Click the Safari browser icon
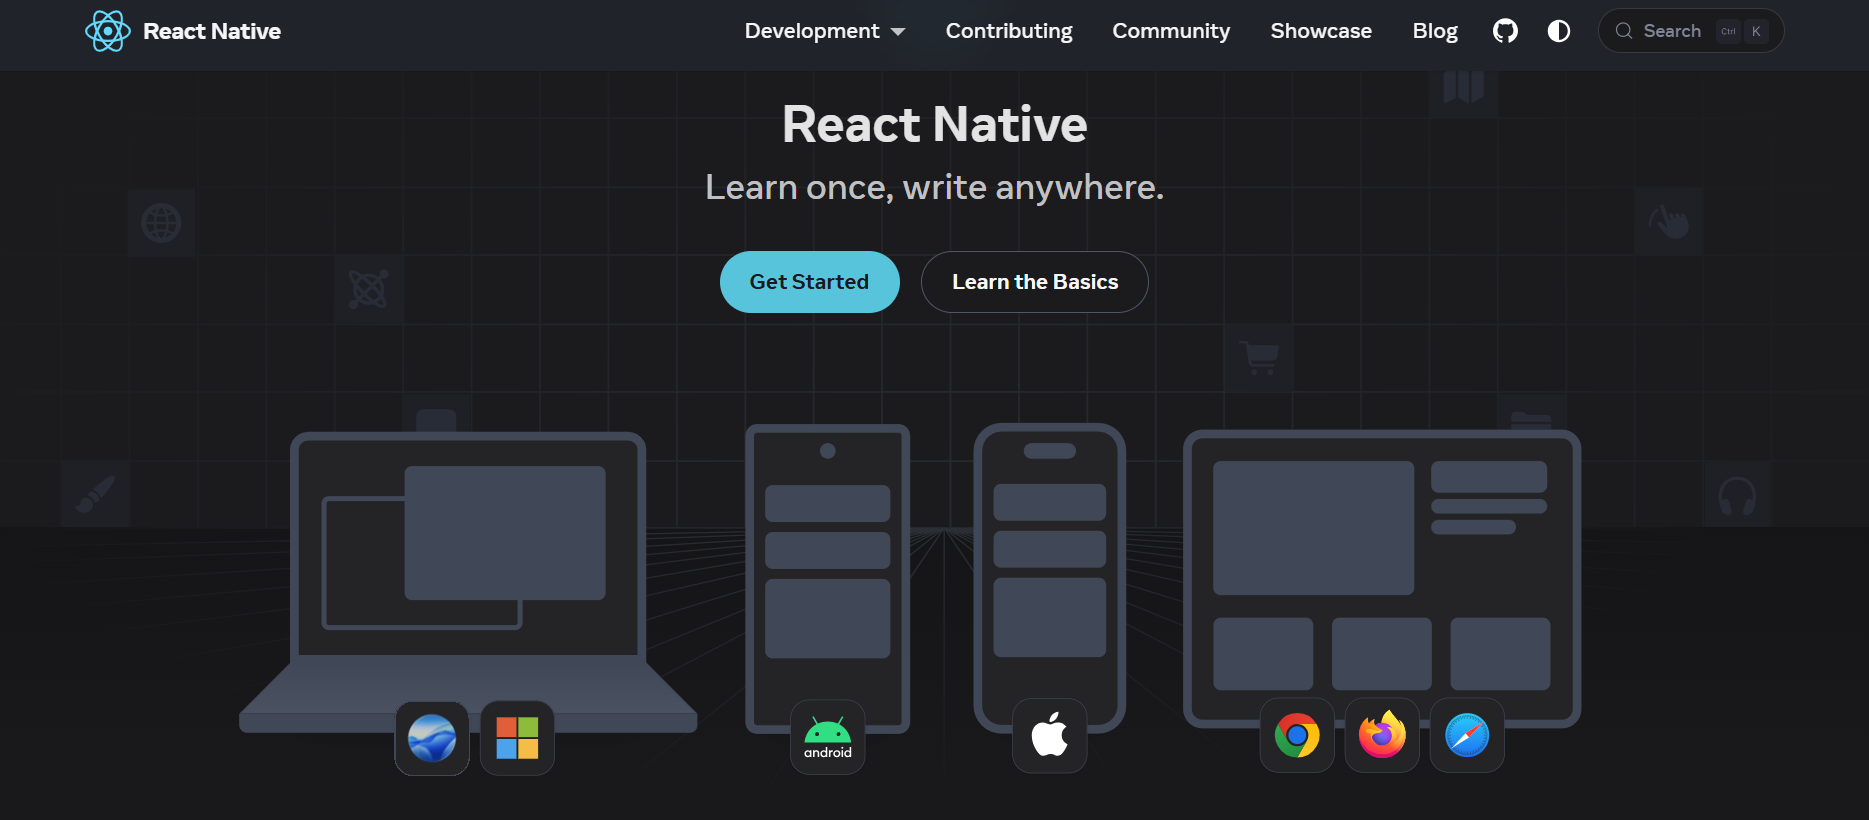Image resolution: width=1869 pixels, height=820 pixels. (1467, 736)
